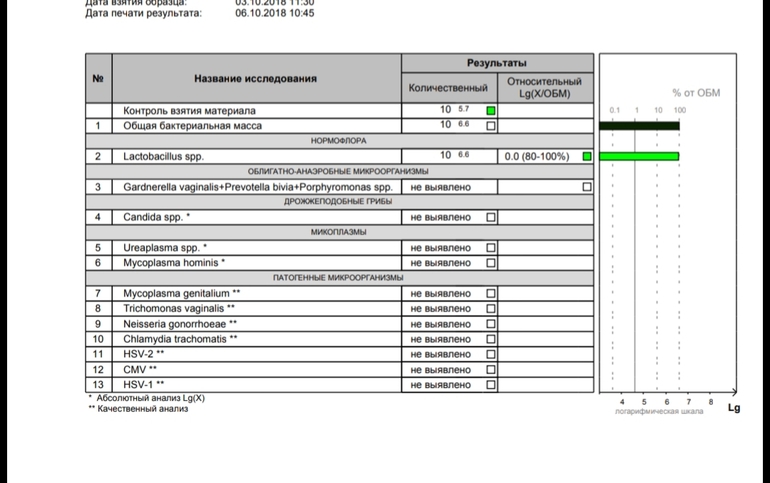Click the empty square in the Общая бактериальная масса row
The width and height of the screenshot is (770, 483).
491,126
